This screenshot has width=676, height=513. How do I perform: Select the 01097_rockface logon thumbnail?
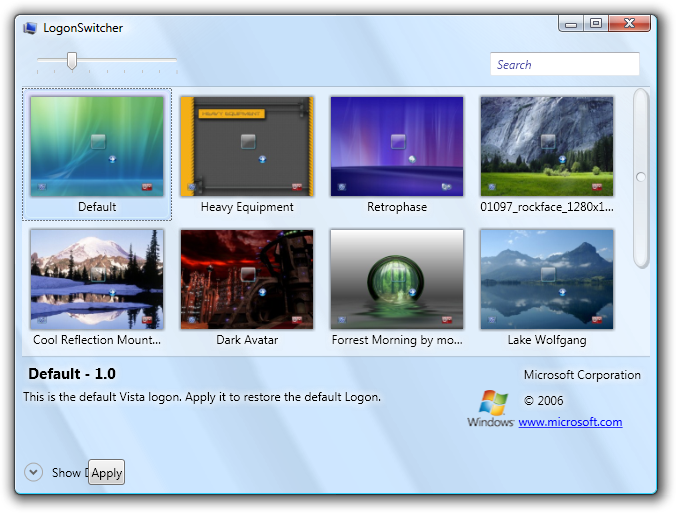click(547, 147)
